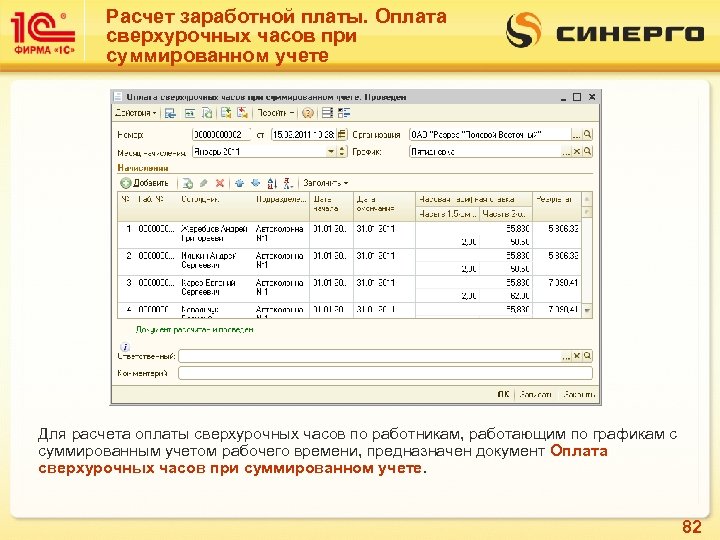Click into the Номер field

[x=221, y=135]
